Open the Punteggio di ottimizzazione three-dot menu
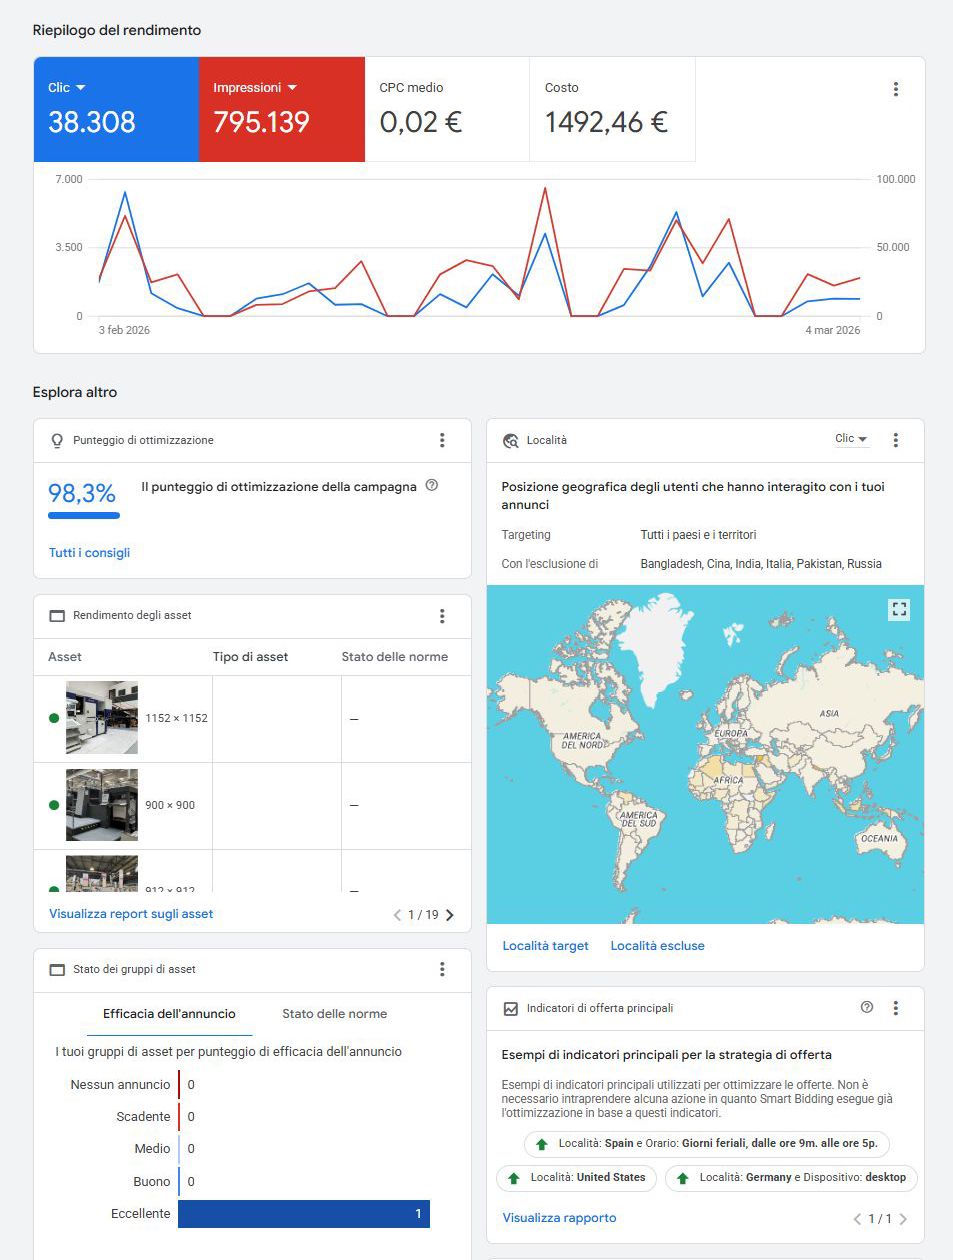This screenshot has height=1260, width=953. click(442, 440)
